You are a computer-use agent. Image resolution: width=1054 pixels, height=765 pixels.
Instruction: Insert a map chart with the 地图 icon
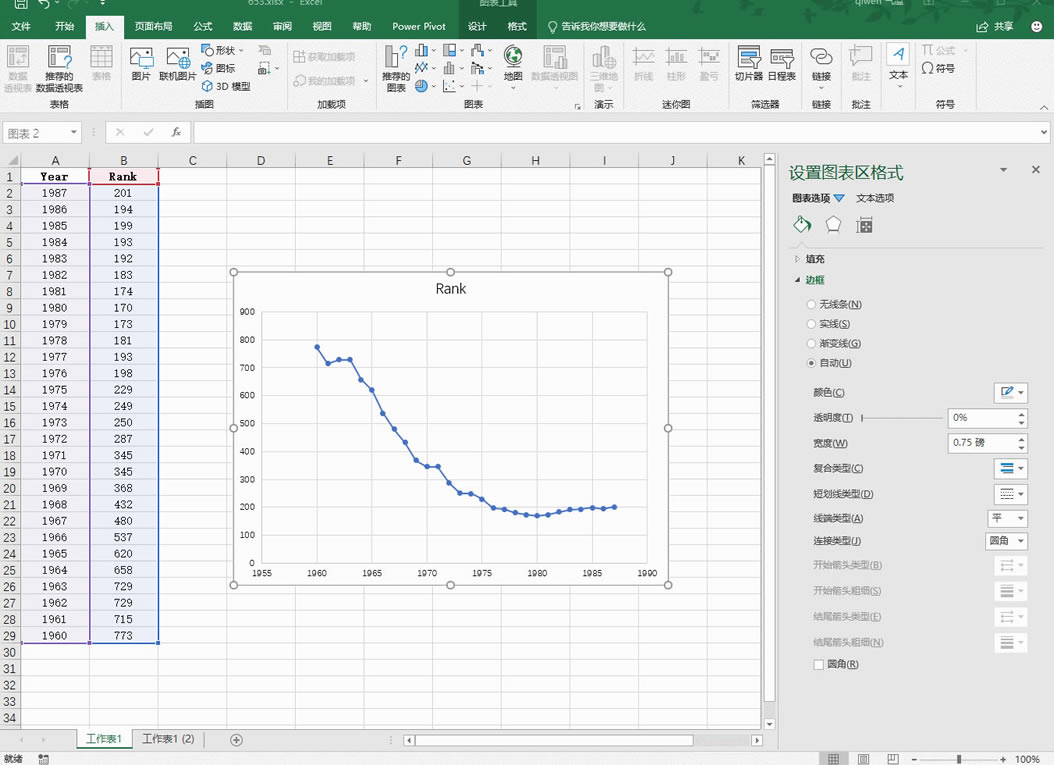click(513, 65)
